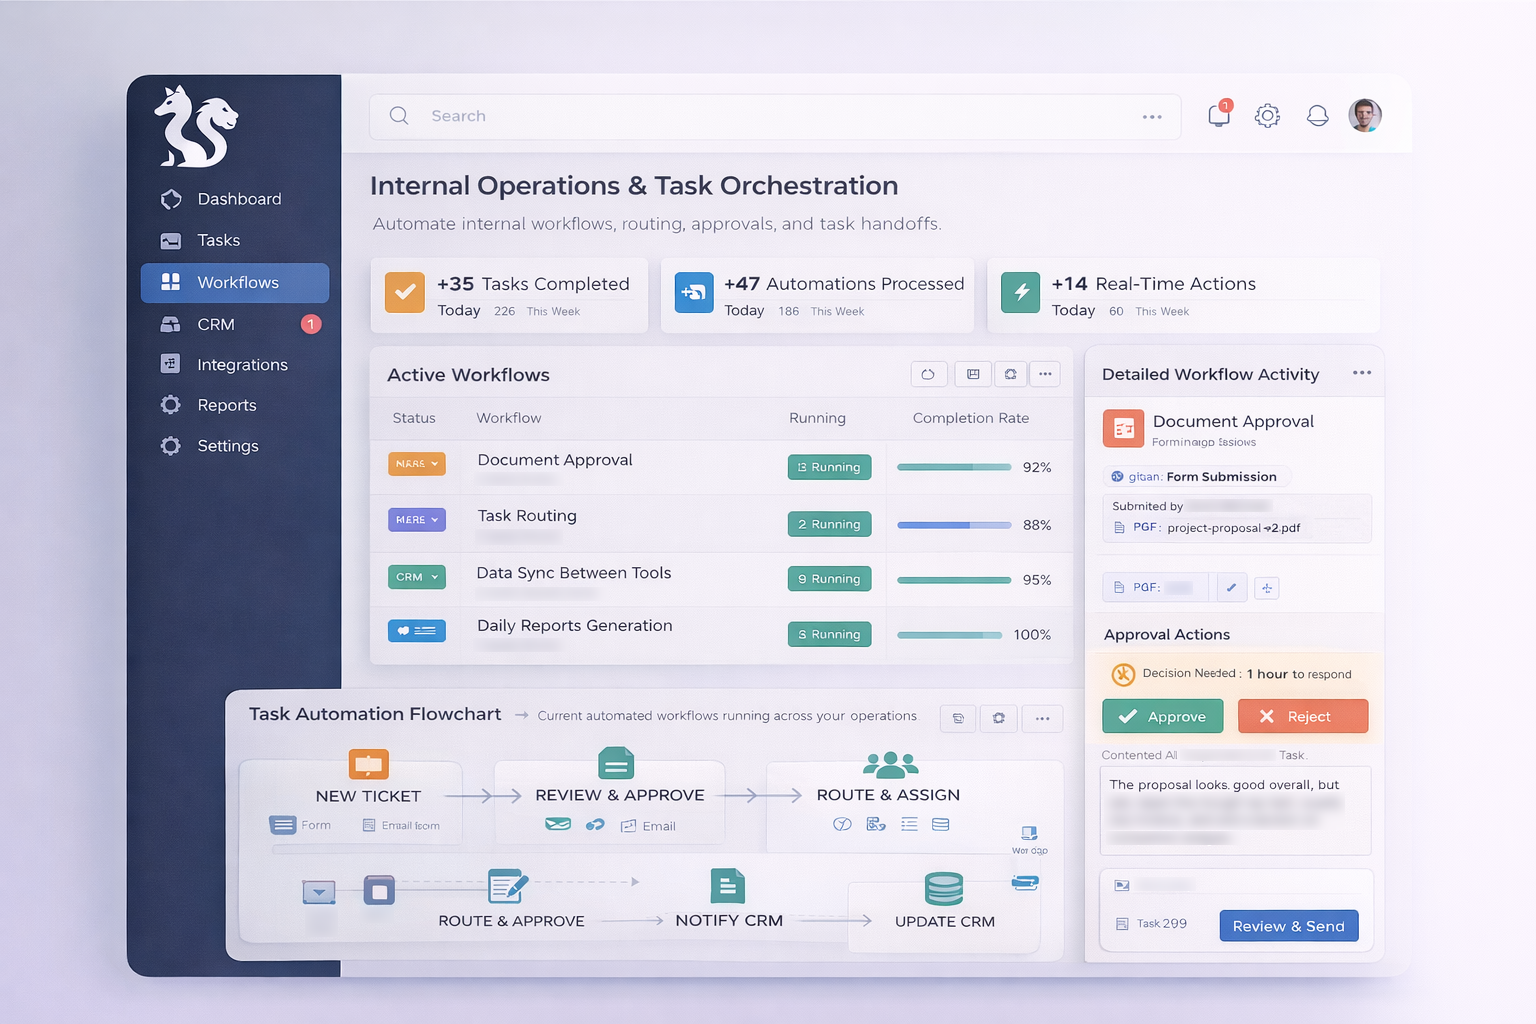Open the Task Routing status dropdown
This screenshot has height=1024, width=1536.
417,520
